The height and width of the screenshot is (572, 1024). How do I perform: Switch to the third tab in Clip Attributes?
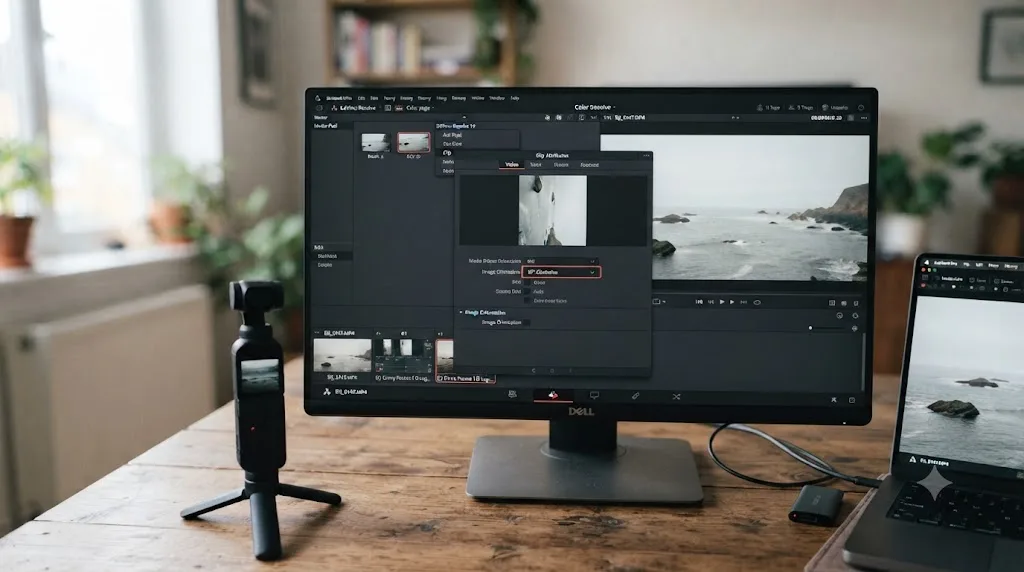point(561,165)
